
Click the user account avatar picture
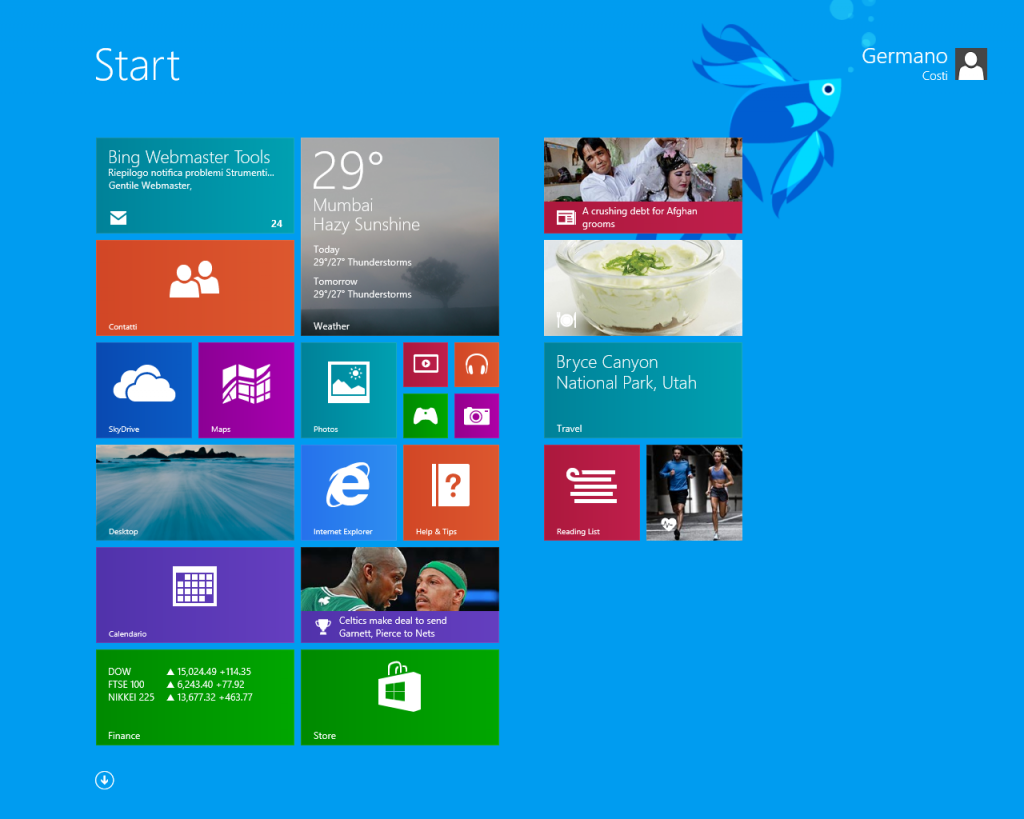971,64
